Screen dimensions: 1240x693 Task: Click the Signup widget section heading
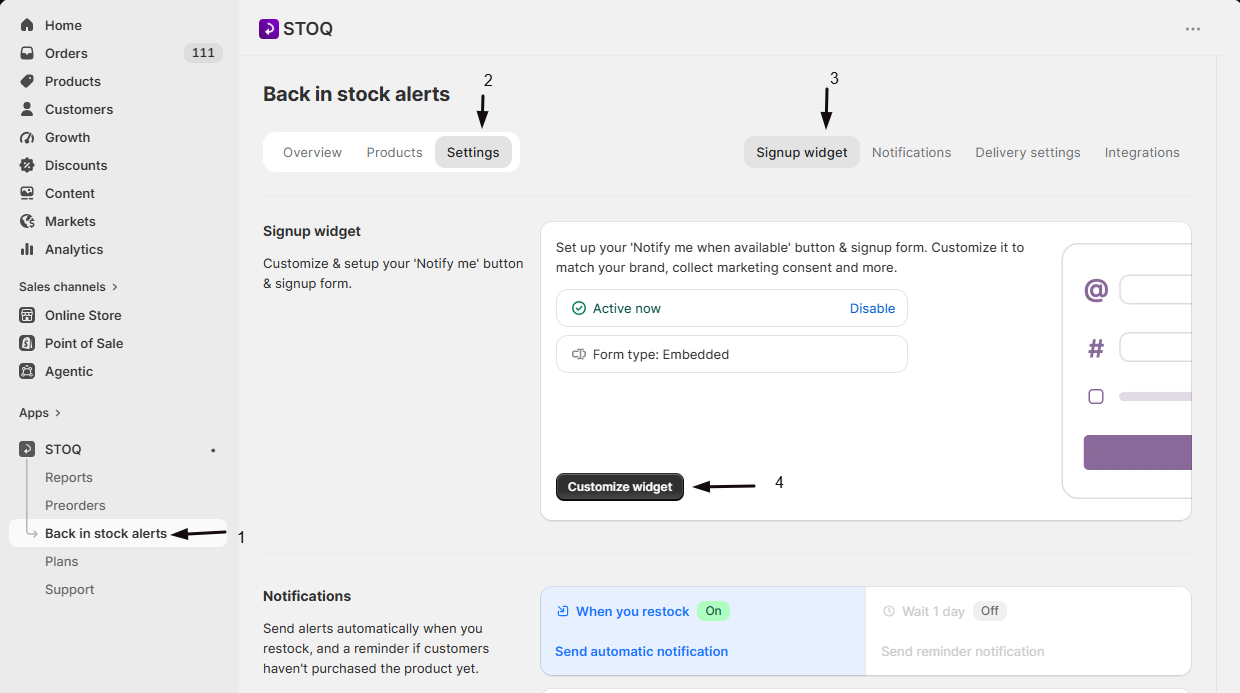pos(312,231)
